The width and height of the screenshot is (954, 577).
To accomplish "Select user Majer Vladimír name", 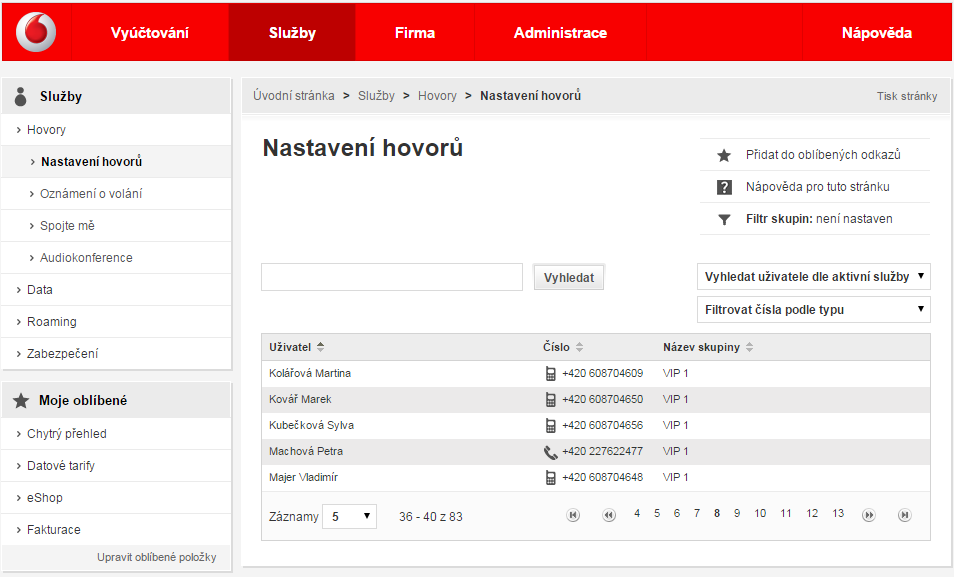I will [x=303, y=477].
